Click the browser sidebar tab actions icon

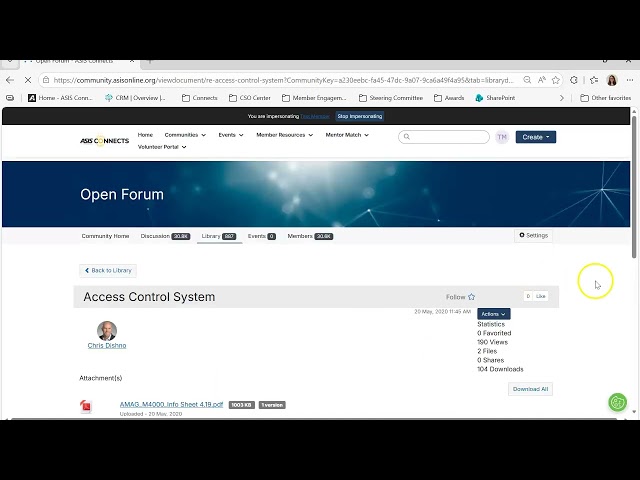click(x=10, y=98)
